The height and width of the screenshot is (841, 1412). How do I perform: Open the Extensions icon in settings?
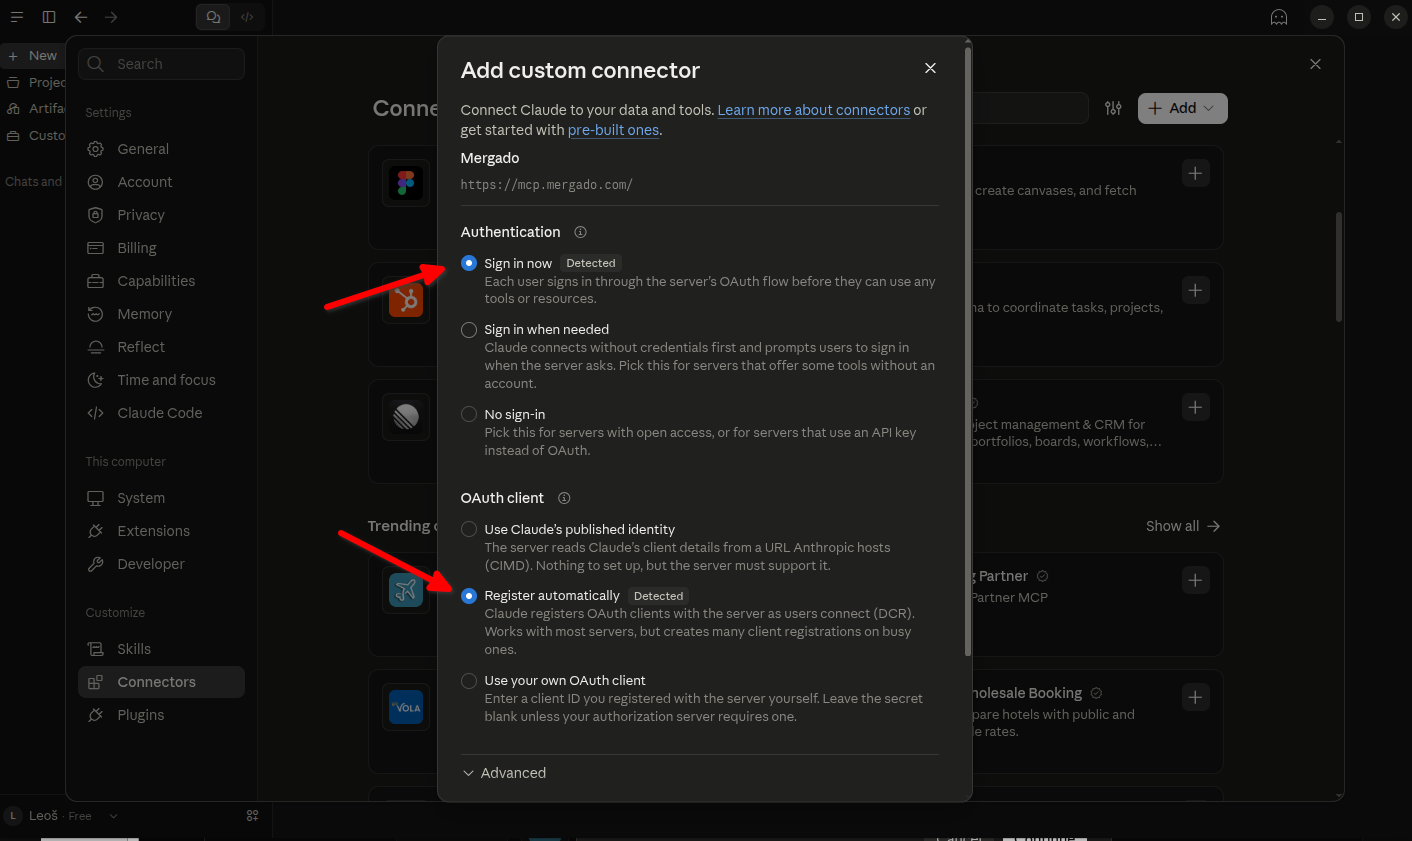coord(96,531)
